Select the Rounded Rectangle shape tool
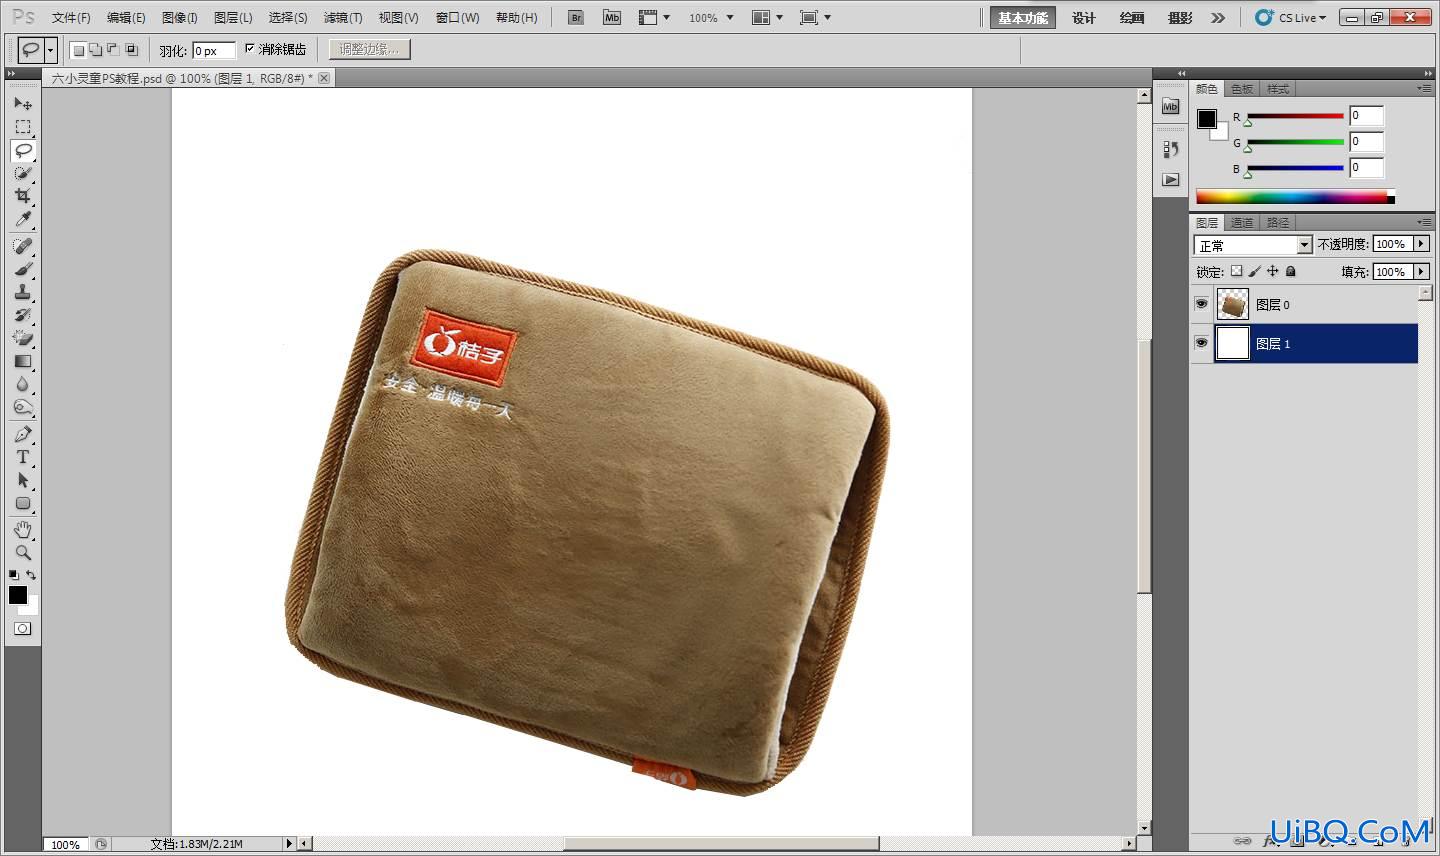 [23, 503]
